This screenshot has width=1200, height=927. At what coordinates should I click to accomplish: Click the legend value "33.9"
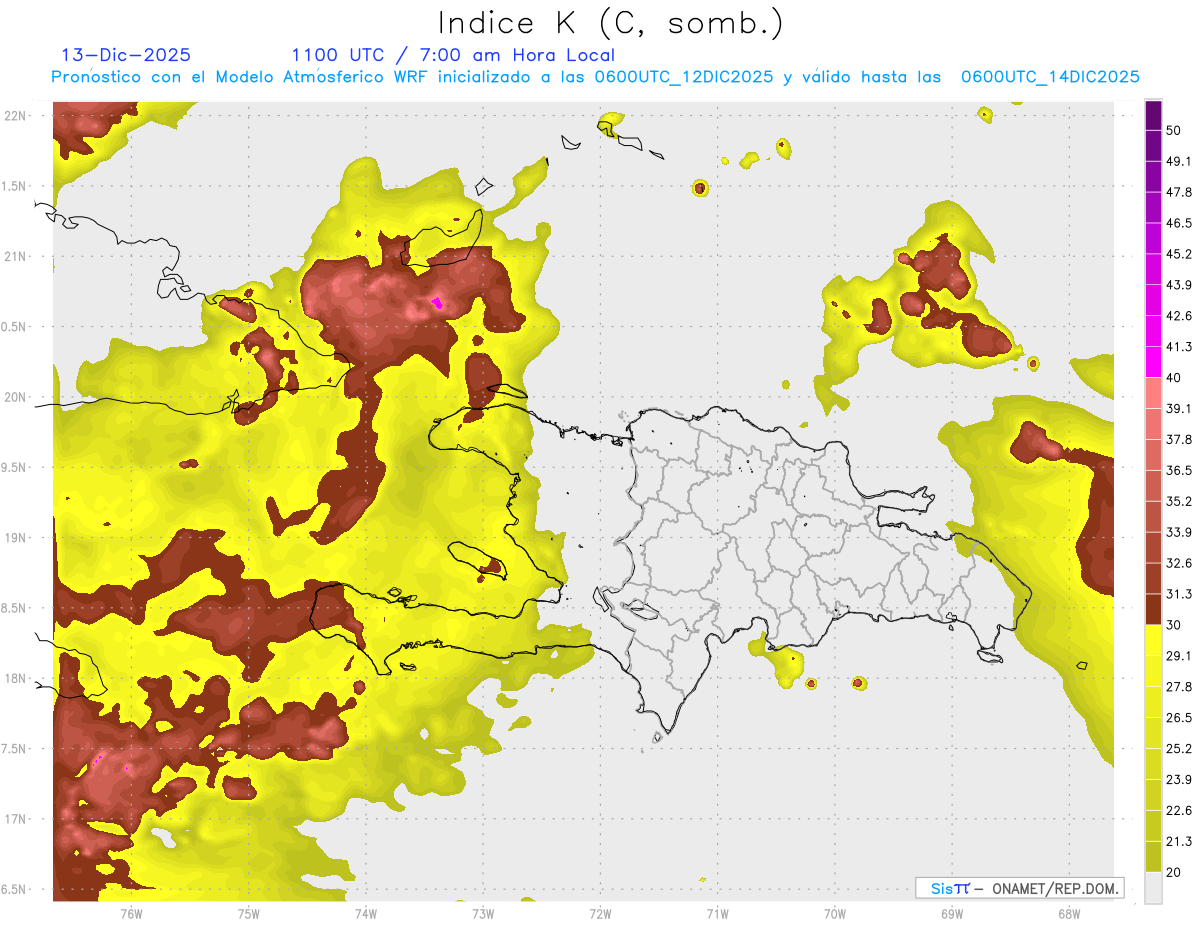(x=1180, y=532)
